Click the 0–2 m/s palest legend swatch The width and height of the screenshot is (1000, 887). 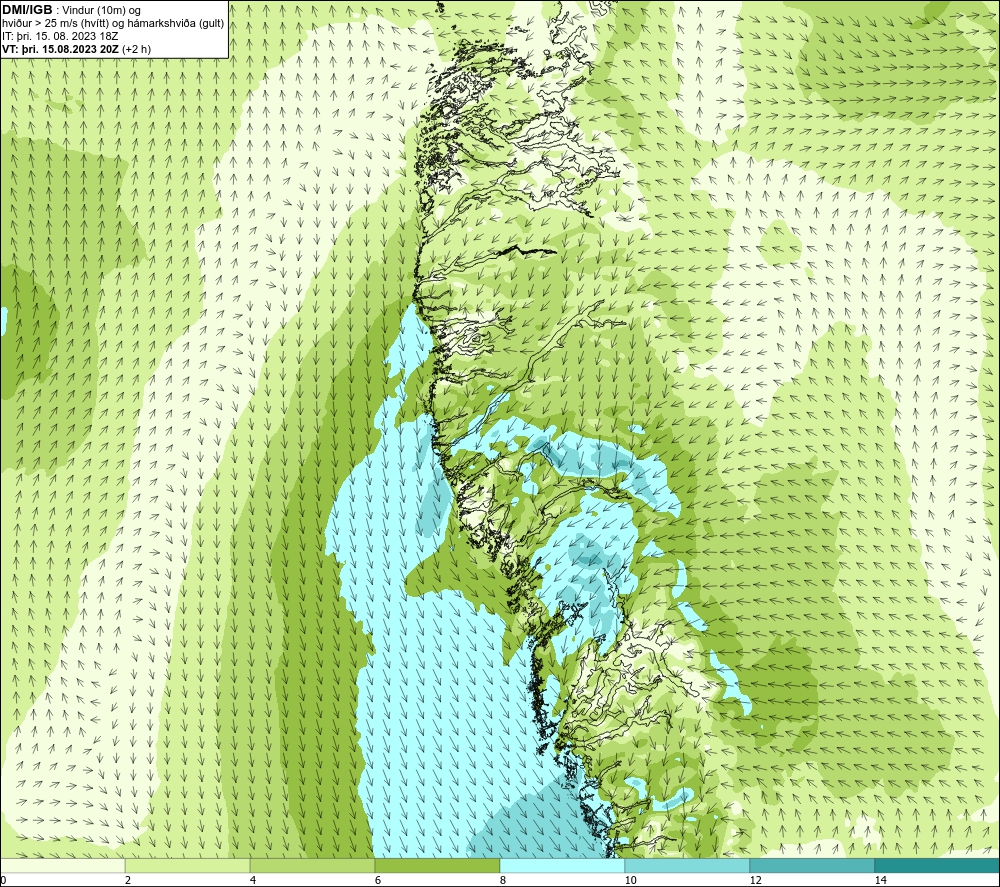[x=62, y=865]
